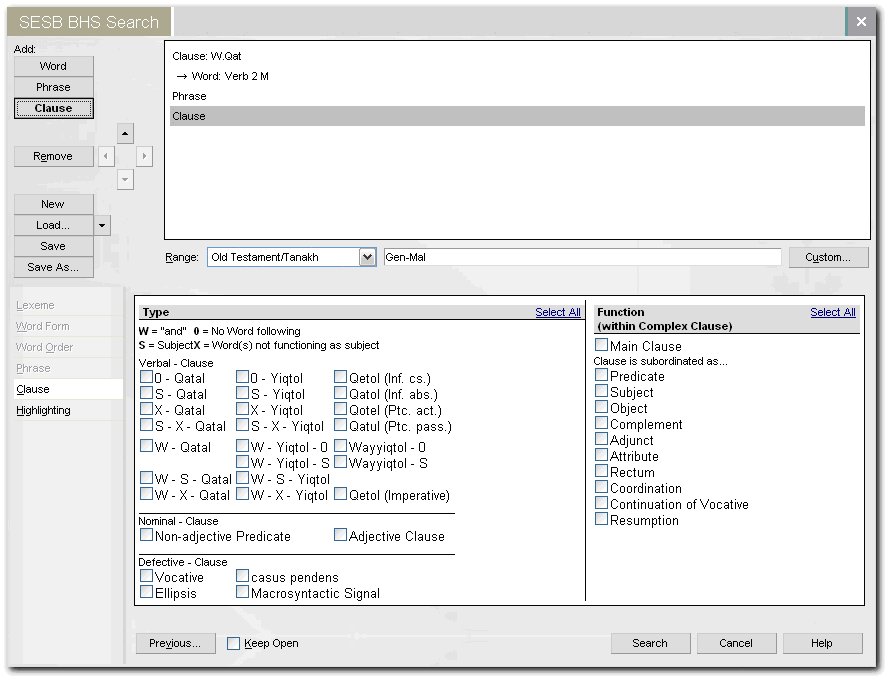Tick the Object function checkbox
The height and width of the screenshot is (680, 889).
pos(602,407)
